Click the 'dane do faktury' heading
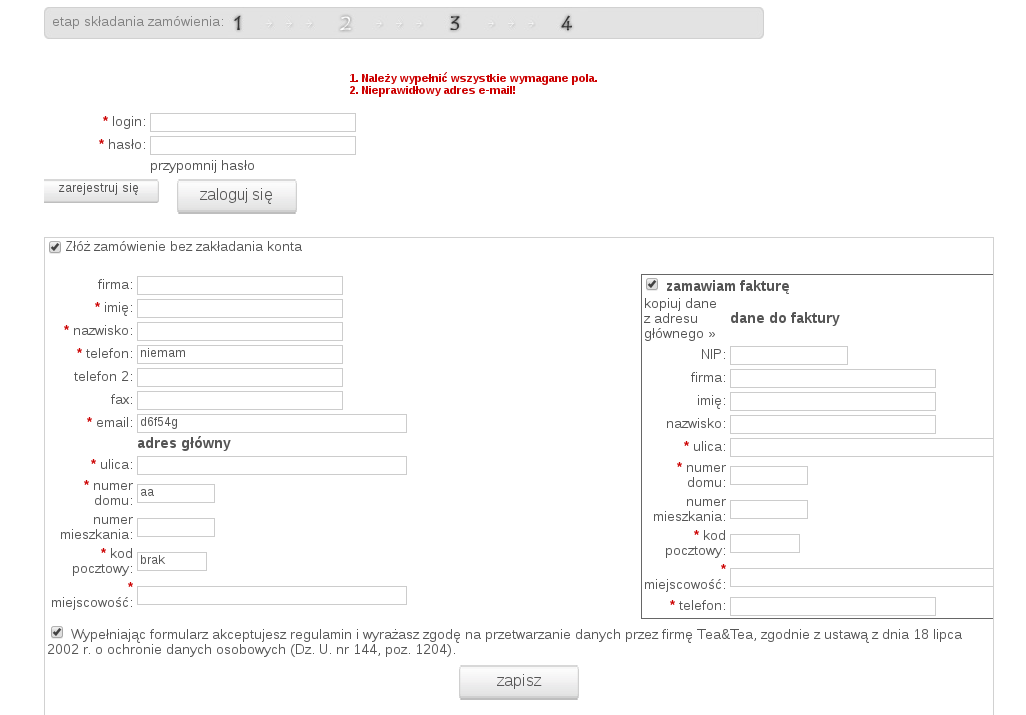The height and width of the screenshot is (715, 1026). tap(785, 318)
